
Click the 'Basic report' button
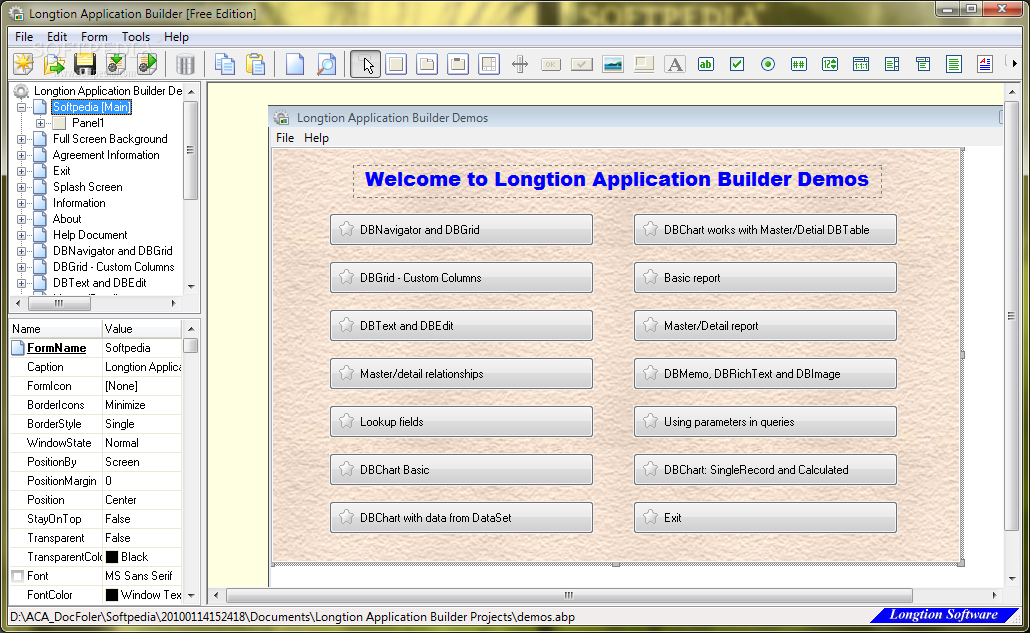765,278
